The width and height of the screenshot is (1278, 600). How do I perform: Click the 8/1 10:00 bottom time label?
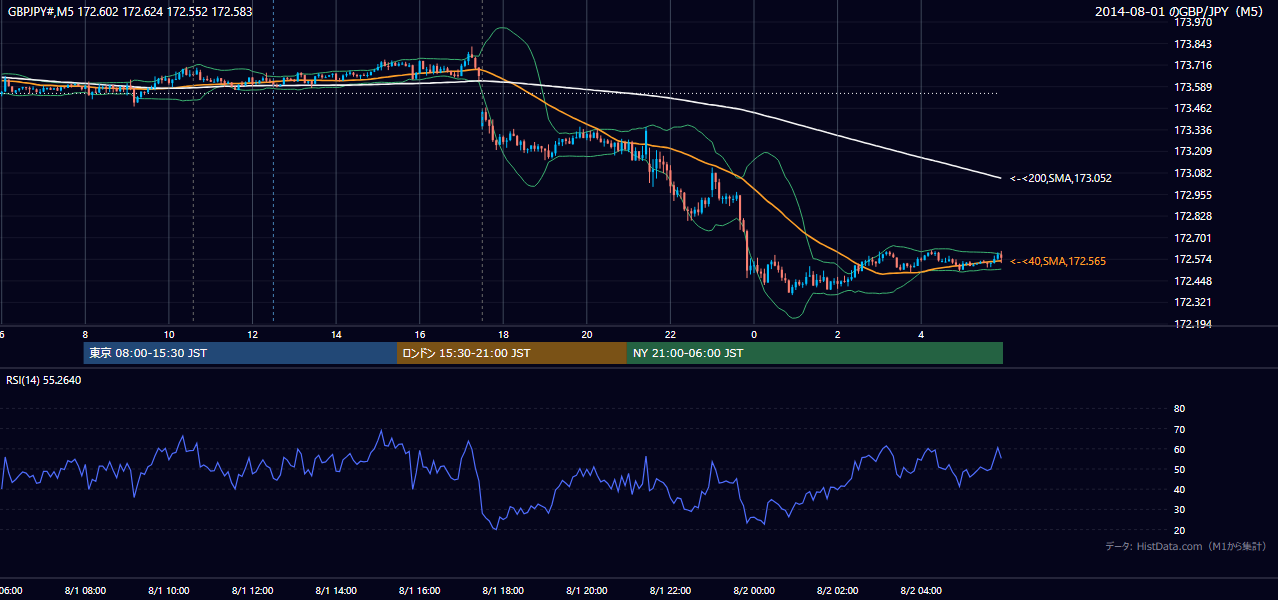[169, 591]
